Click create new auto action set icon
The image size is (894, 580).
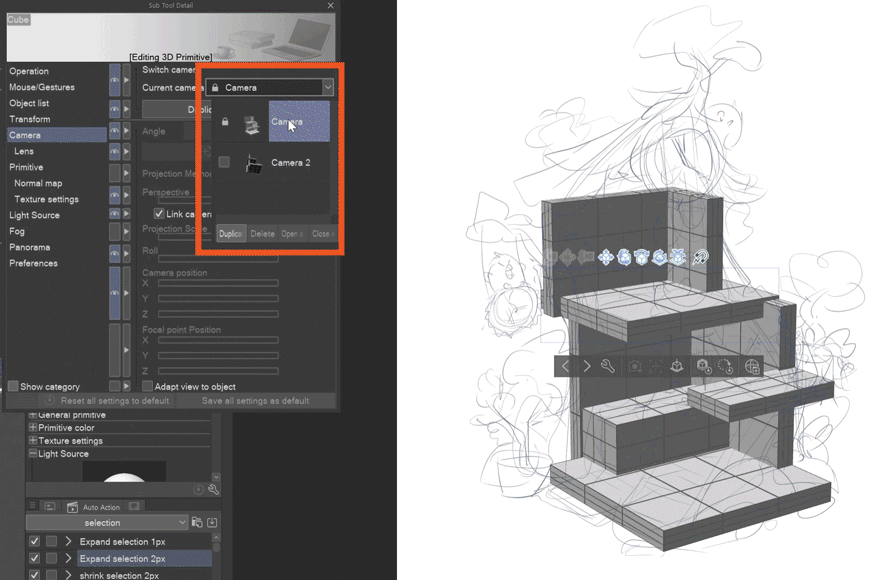click(x=197, y=522)
